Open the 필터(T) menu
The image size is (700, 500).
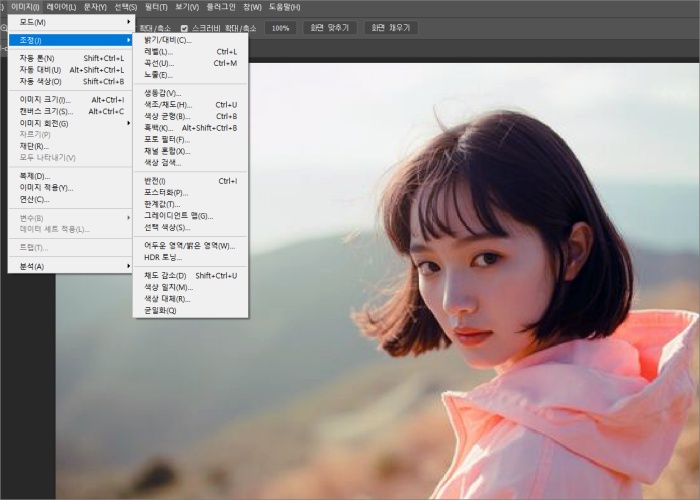coord(155,7)
